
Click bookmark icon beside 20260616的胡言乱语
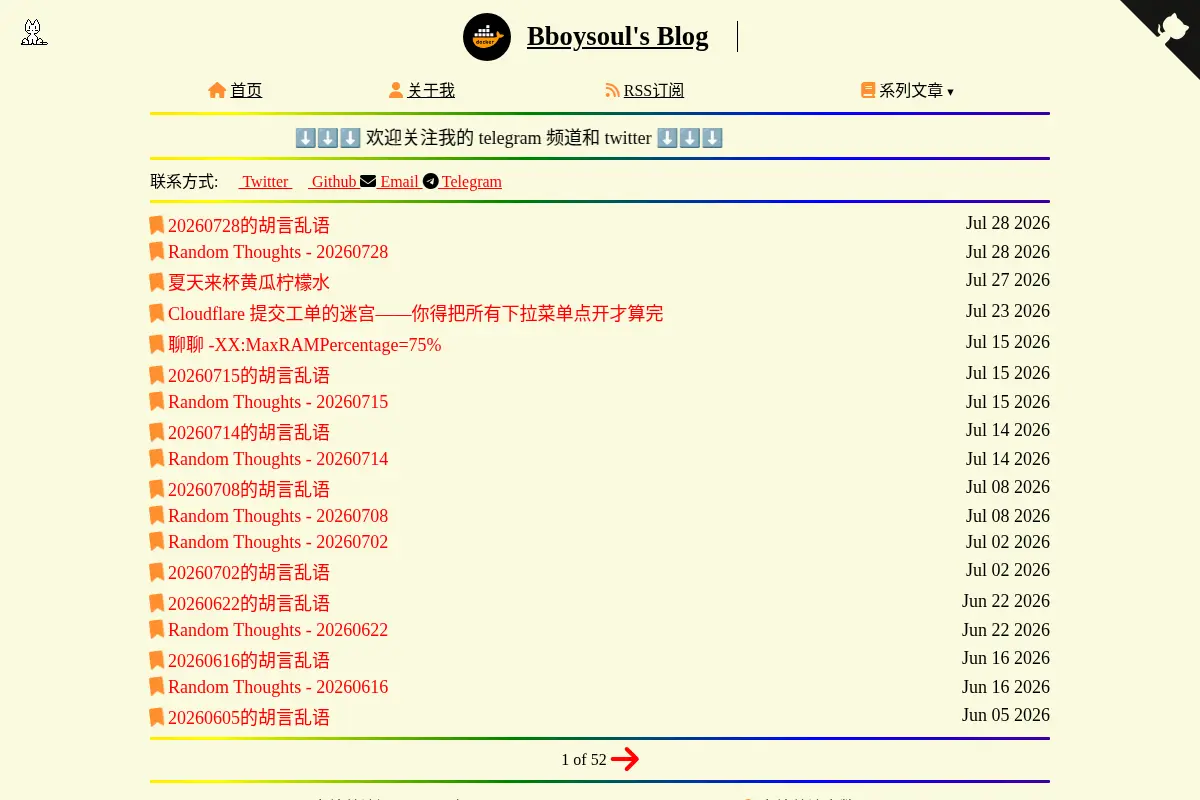157,660
